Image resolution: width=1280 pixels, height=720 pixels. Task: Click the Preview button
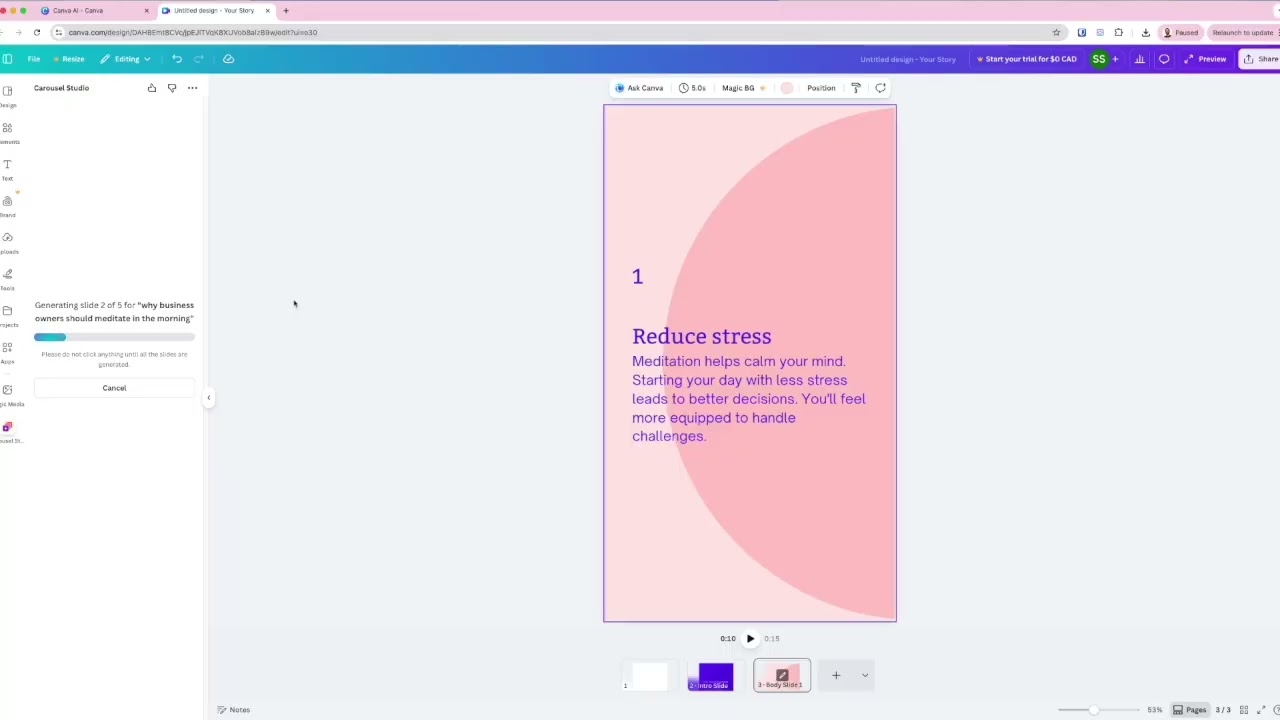pos(1205,59)
